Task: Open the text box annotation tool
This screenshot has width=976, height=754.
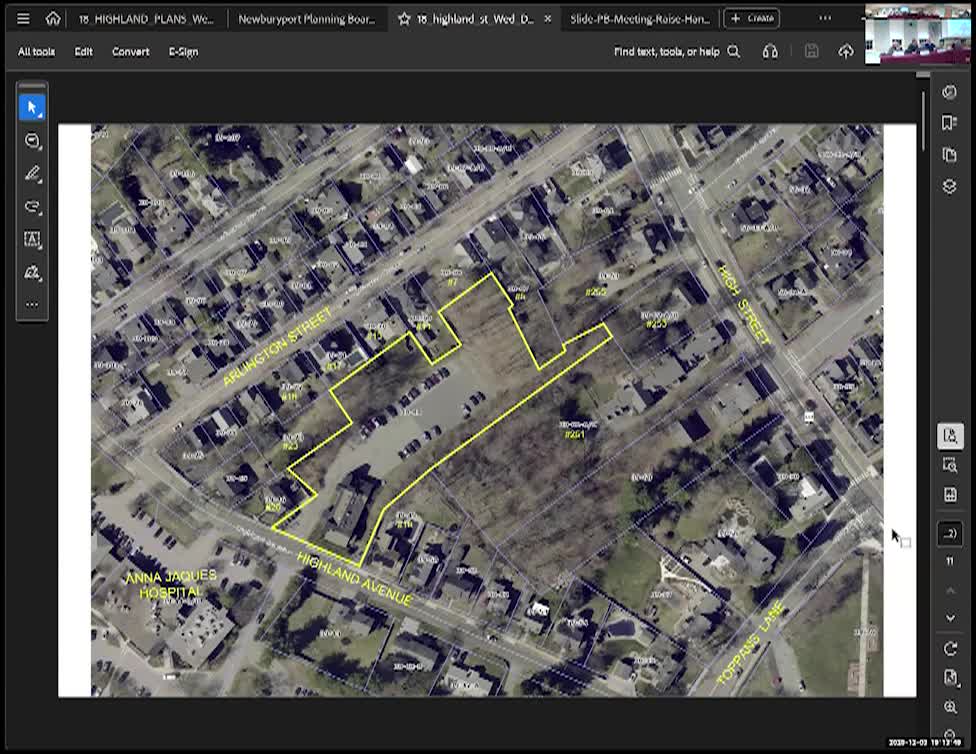Action: (x=33, y=239)
